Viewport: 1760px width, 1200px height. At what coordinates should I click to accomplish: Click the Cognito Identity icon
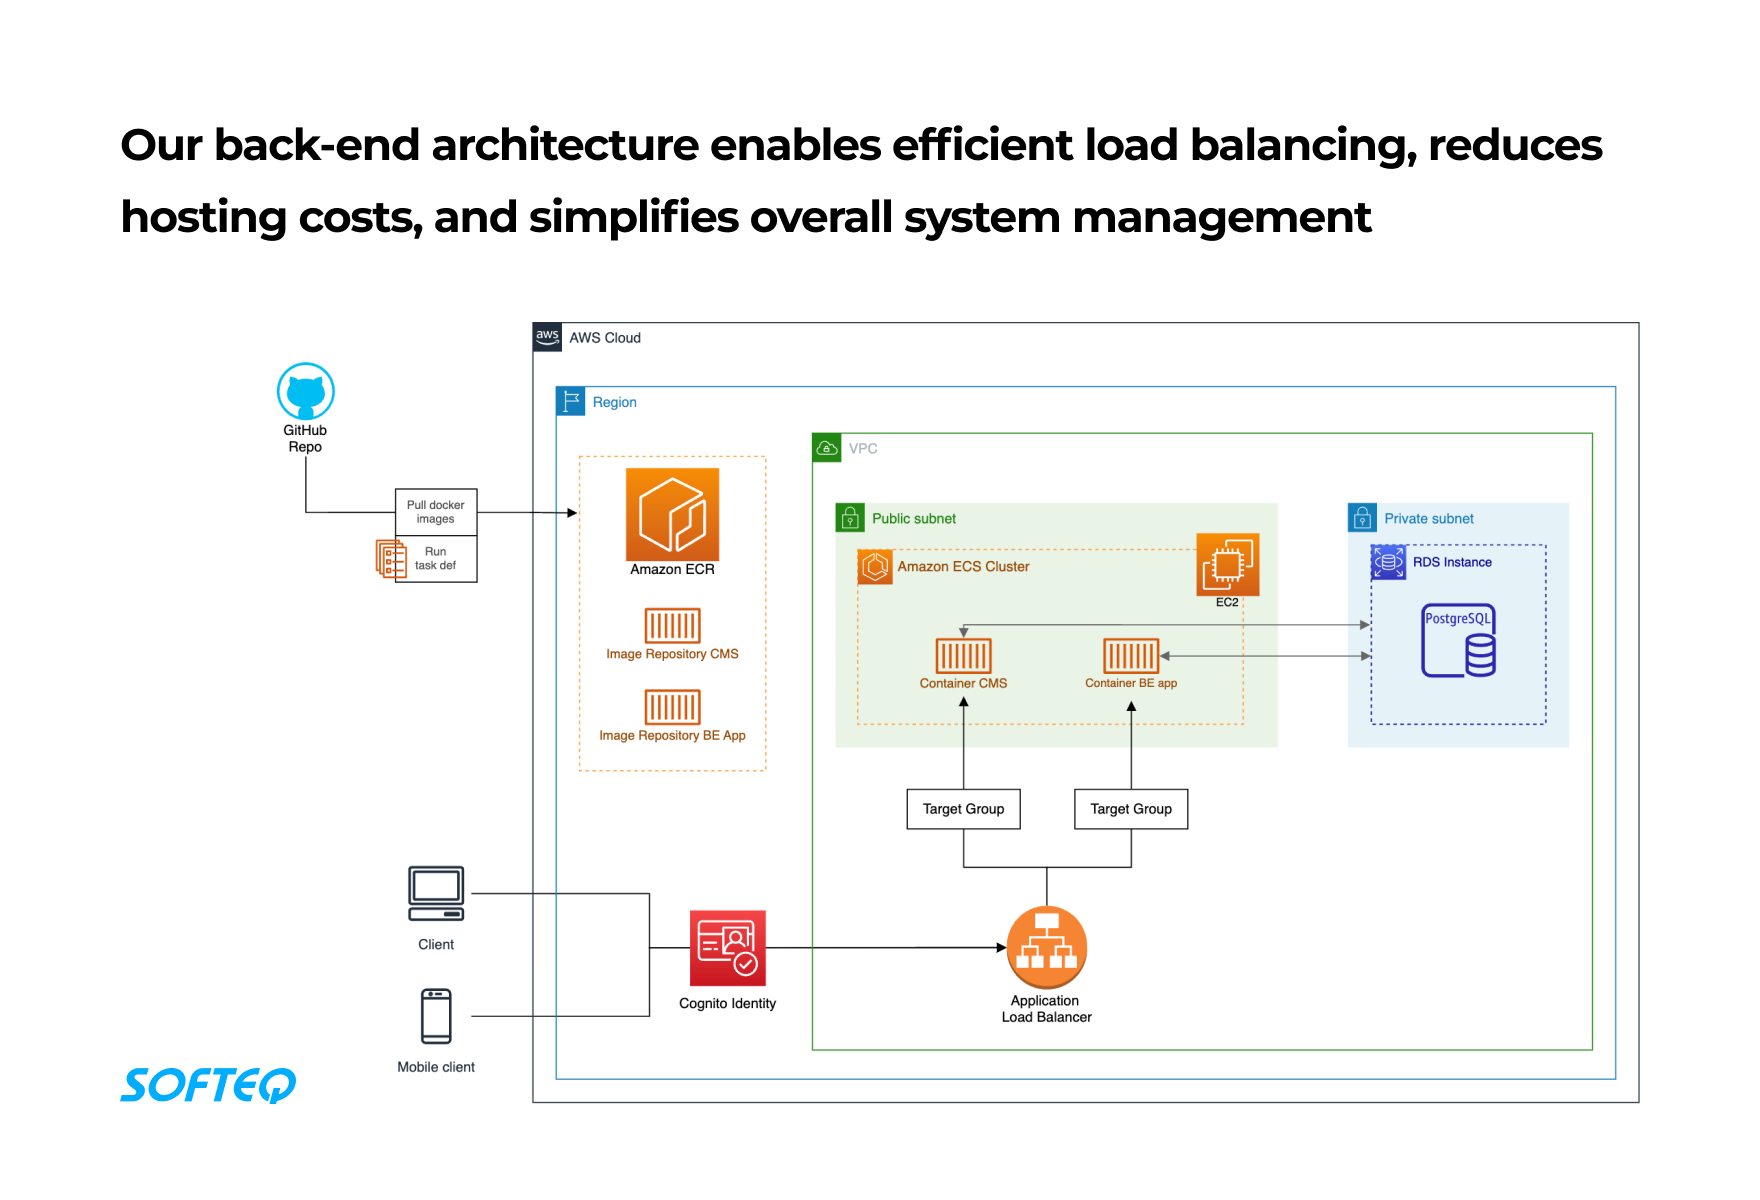pyautogui.click(x=727, y=948)
